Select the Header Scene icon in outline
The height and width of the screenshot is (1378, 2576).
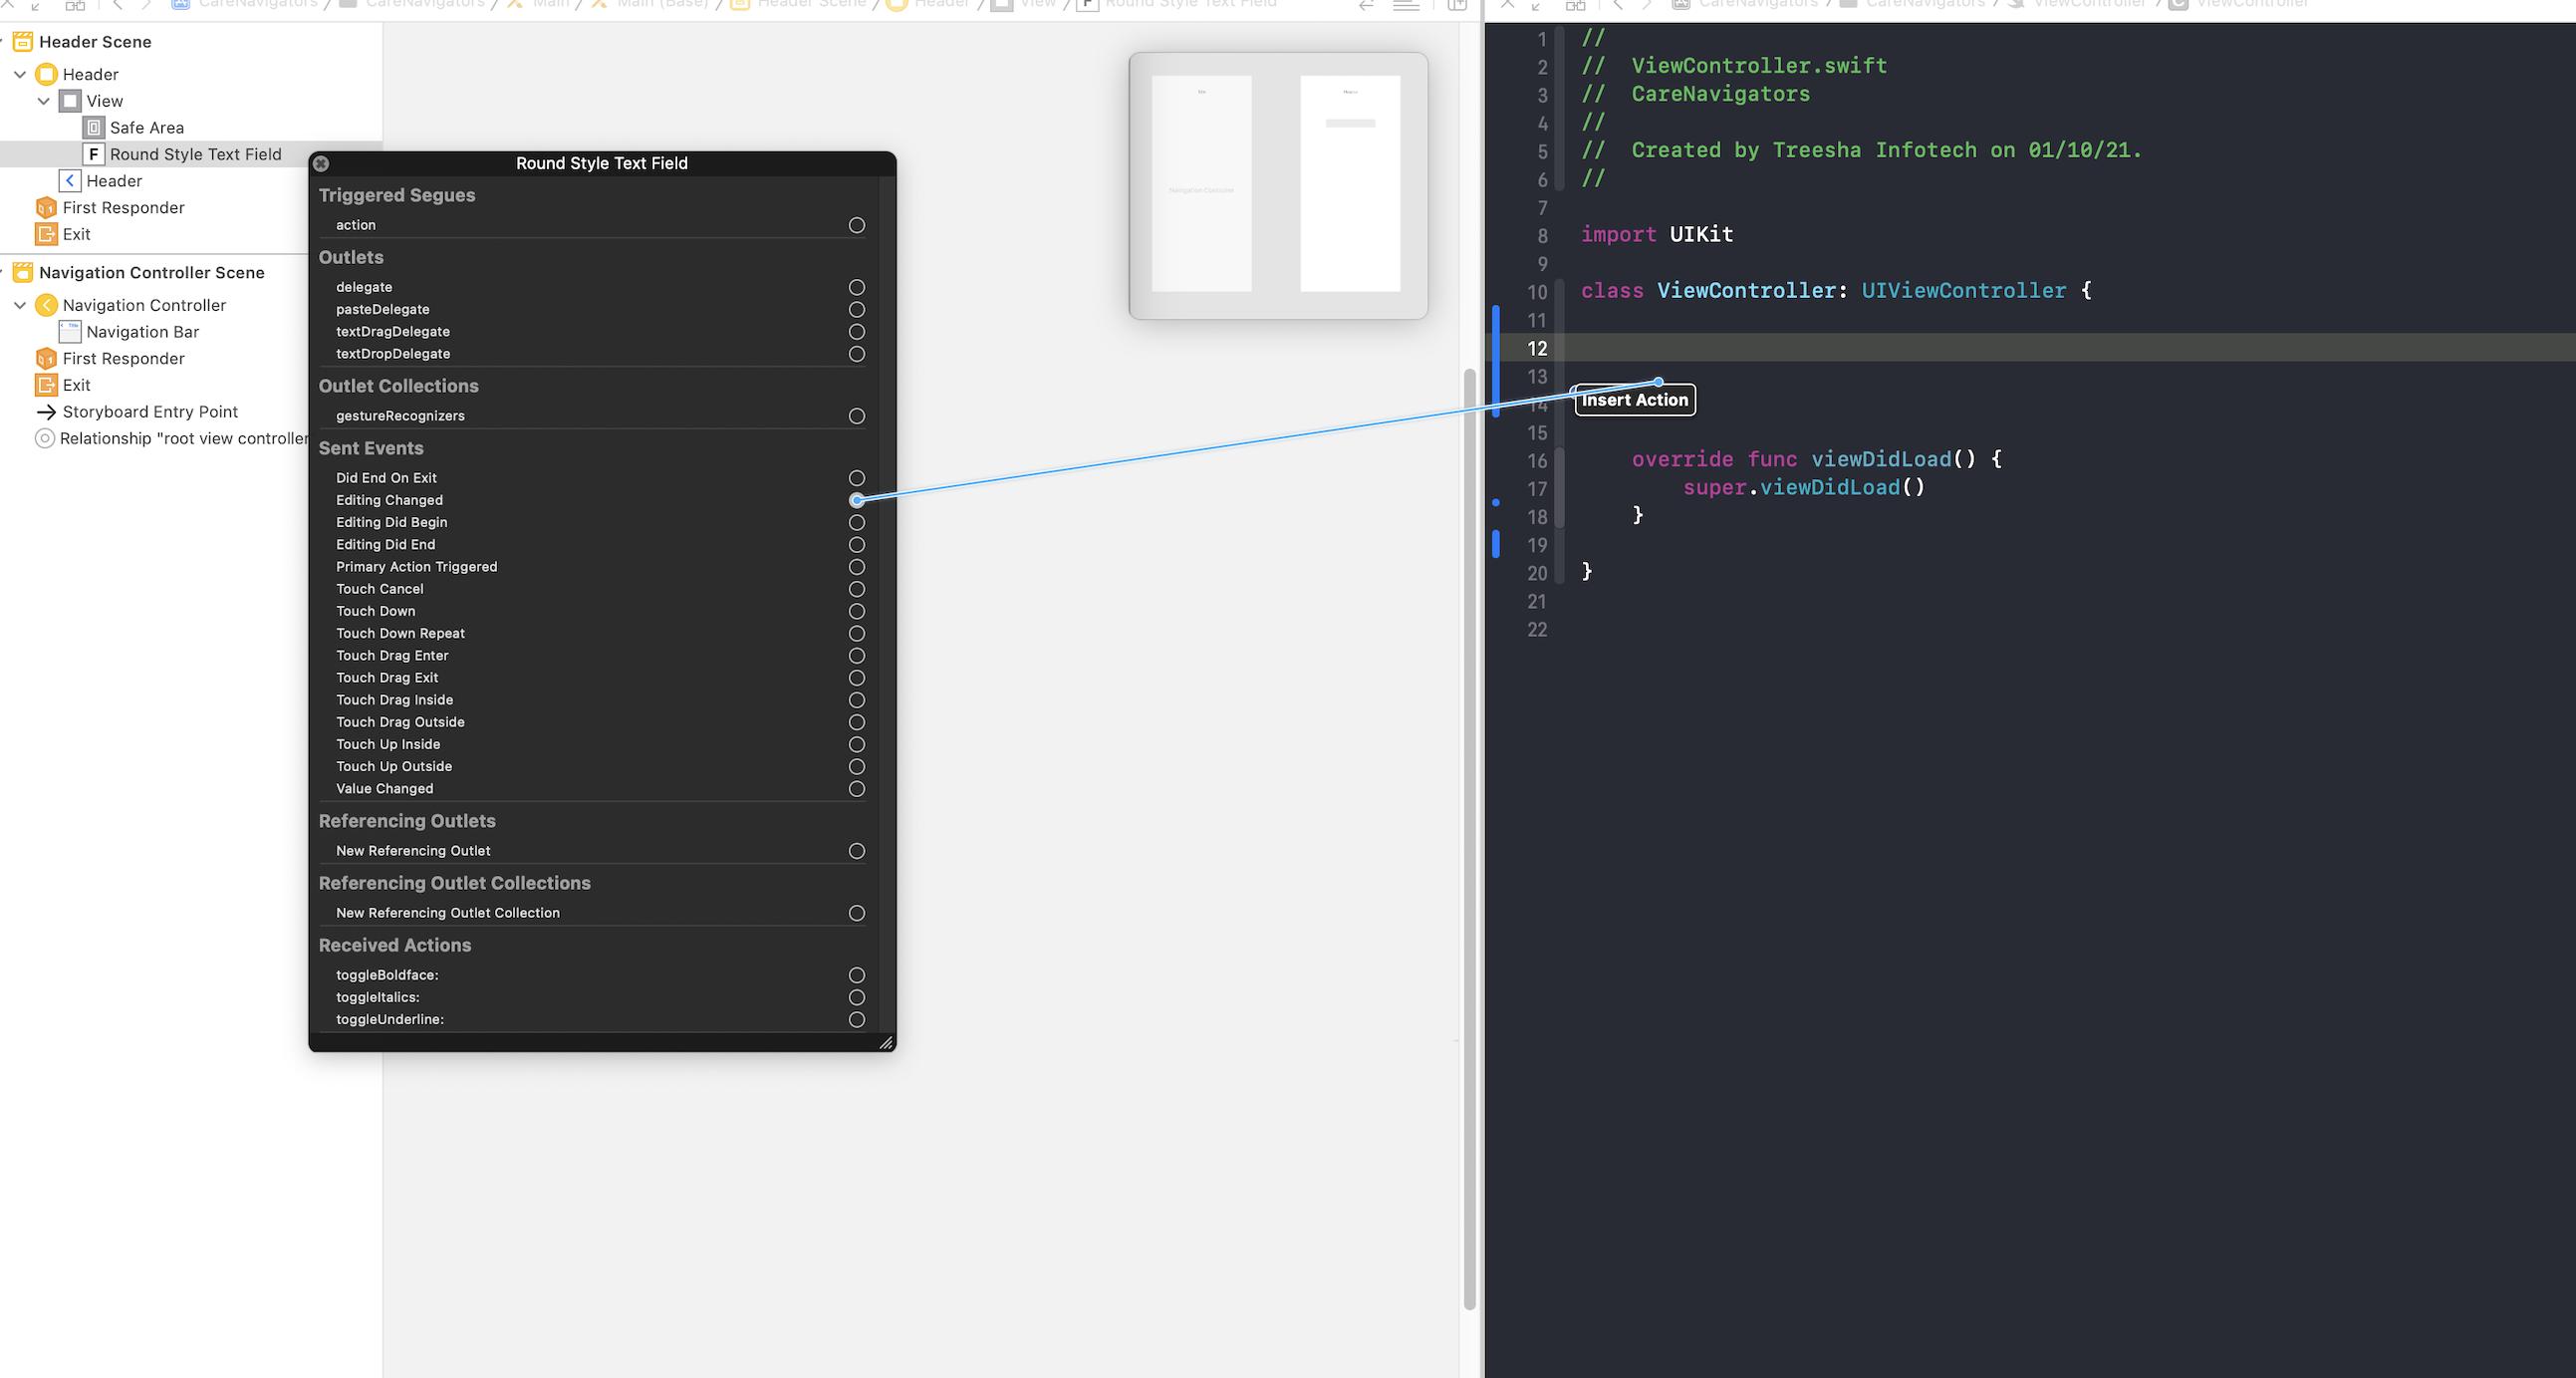click(22, 42)
